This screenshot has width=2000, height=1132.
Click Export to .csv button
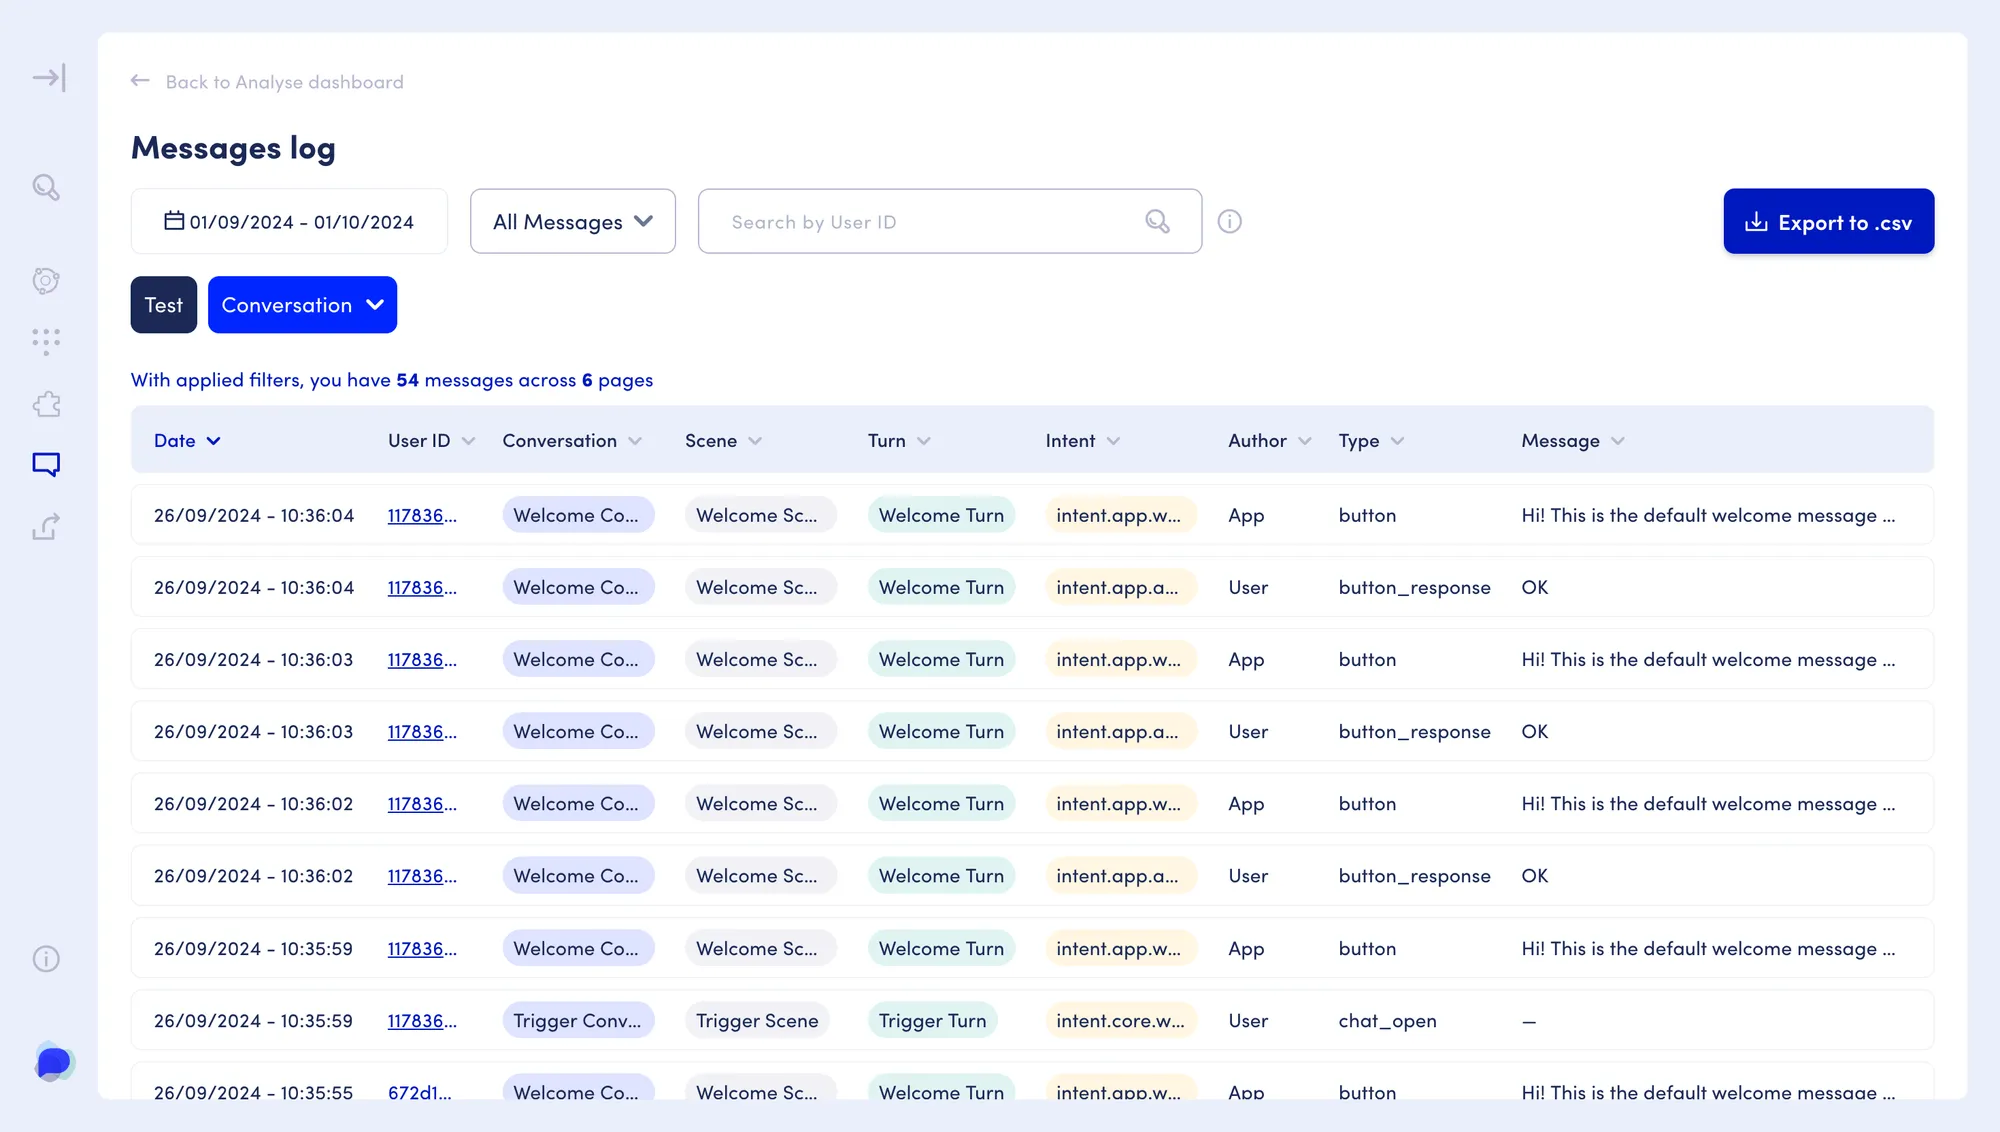pos(1828,221)
